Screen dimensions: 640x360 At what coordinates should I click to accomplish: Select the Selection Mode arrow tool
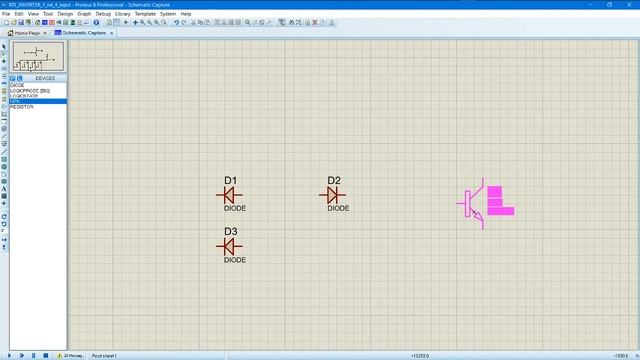[x=4, y=47]
